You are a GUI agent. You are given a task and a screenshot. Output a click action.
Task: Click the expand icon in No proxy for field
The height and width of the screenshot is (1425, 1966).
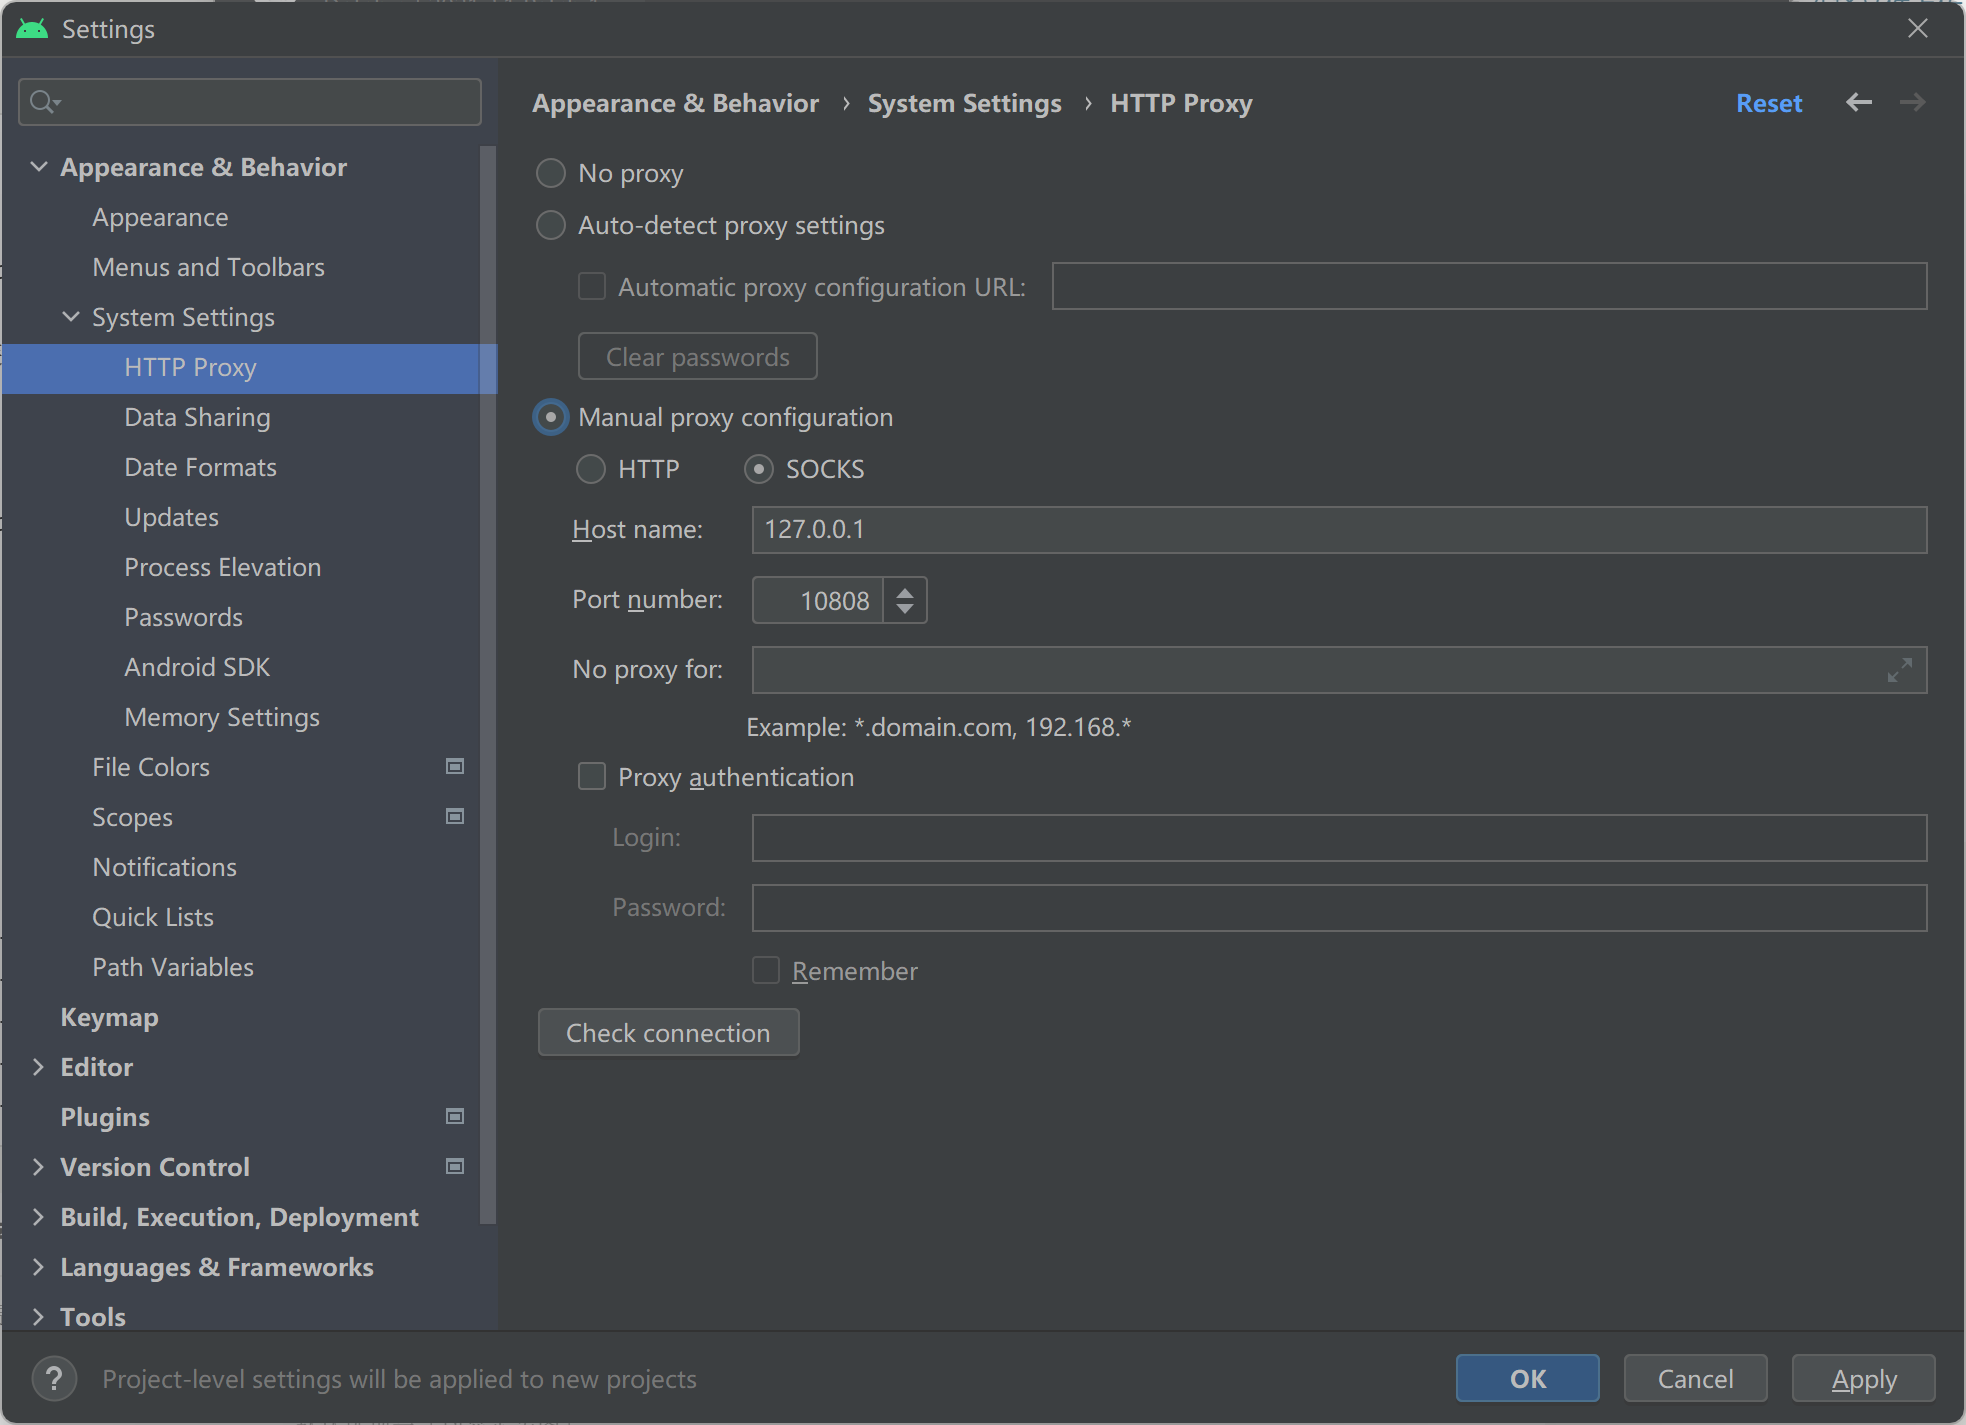coord(1899,670)
